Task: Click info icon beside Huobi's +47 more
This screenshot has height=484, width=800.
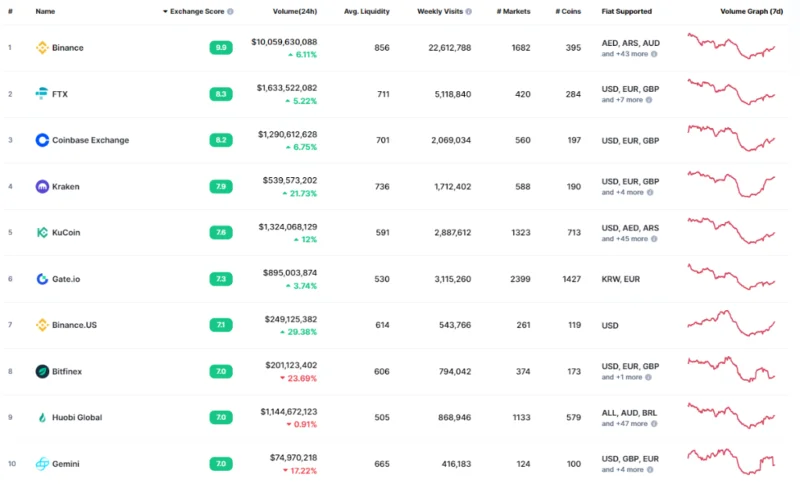Action: [654, 424]
